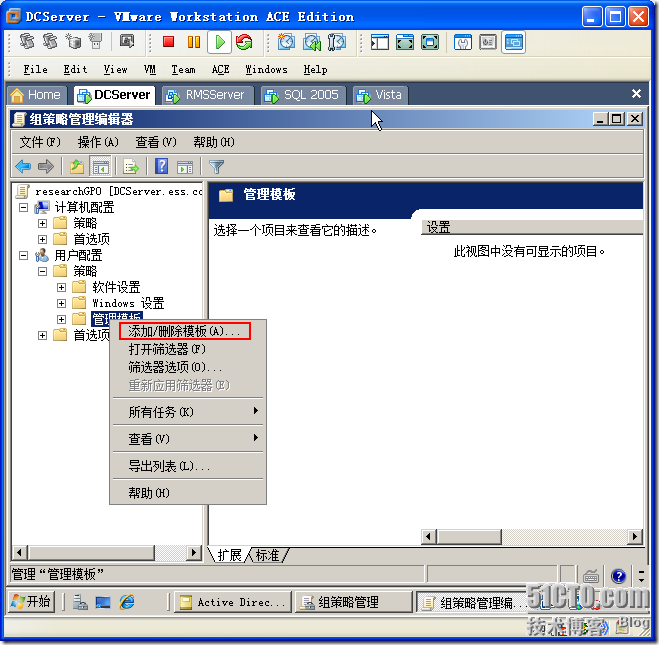Click the VMware quick switch mode icon
Viewport: 659px width, 645px height.
pyautogui.click(x=430, y=42)
